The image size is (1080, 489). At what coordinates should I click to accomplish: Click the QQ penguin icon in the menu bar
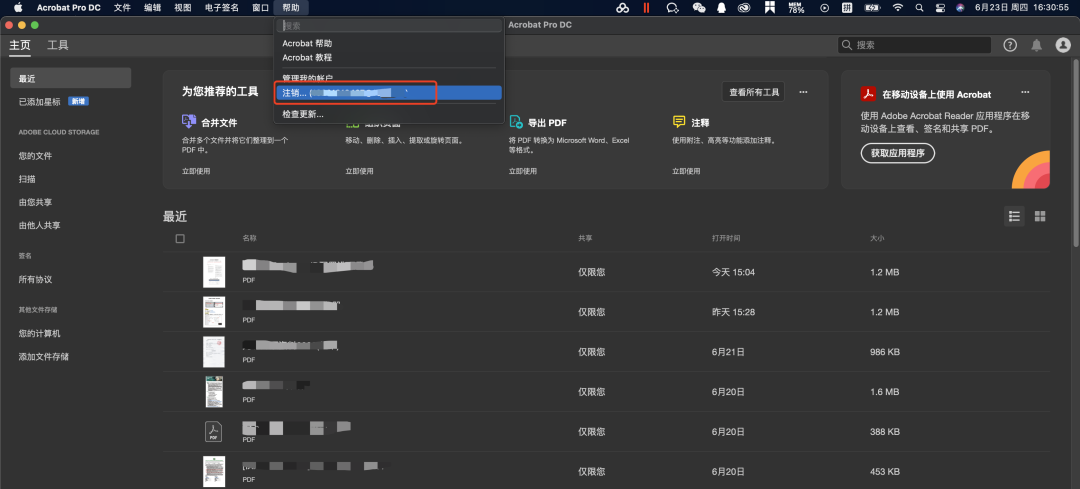pos(721,8)
